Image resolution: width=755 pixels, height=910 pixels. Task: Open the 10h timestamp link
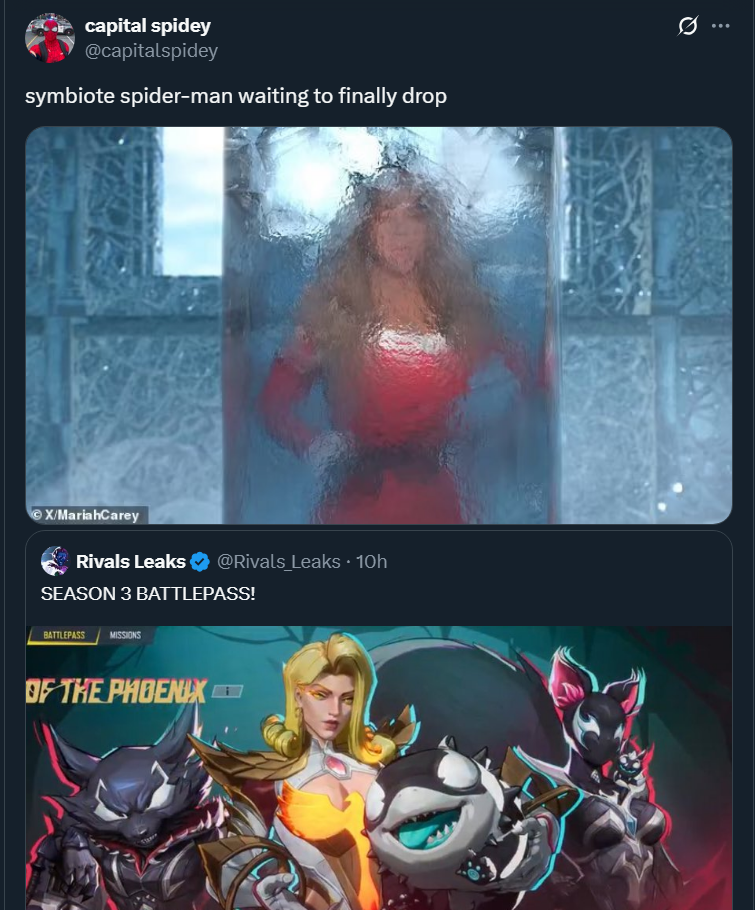click(x=371, y=562)
